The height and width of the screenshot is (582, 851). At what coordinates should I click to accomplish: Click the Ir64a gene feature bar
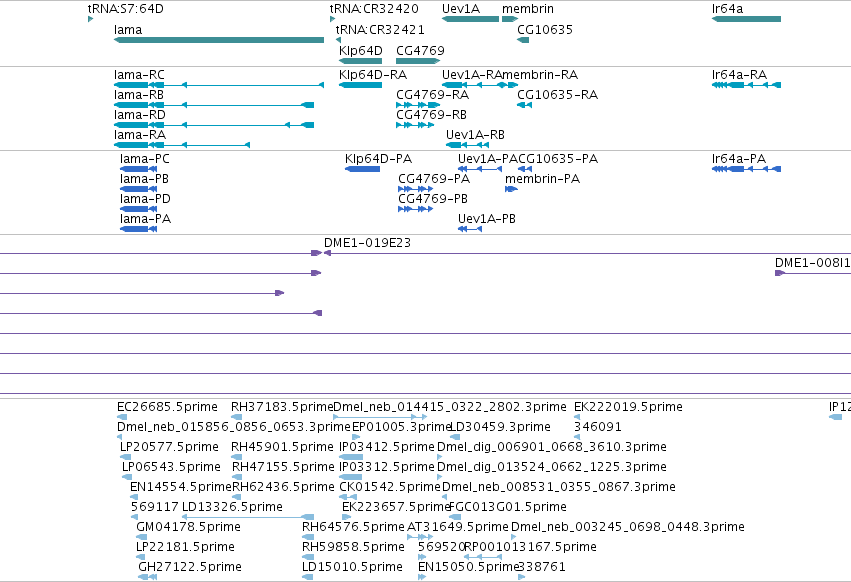pyautogui.click(x=746, y=19)
